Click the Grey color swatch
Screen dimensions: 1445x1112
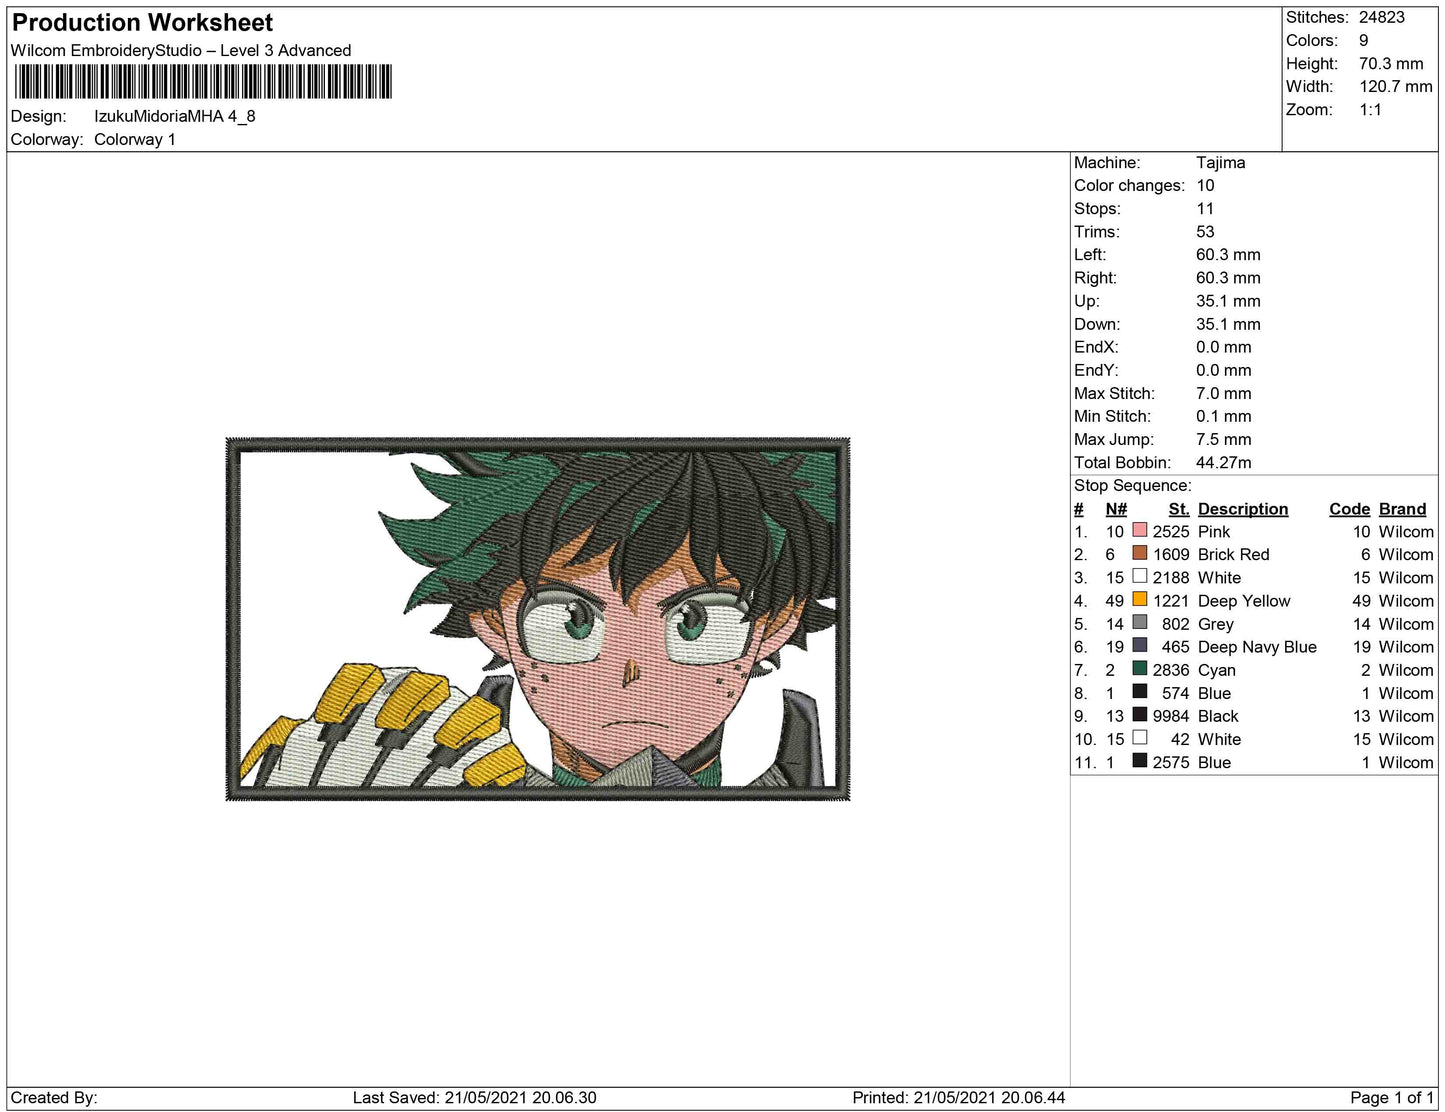pos(1140,622)
